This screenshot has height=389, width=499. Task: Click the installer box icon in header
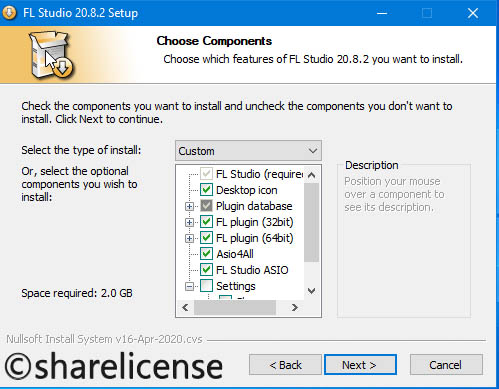51,55
